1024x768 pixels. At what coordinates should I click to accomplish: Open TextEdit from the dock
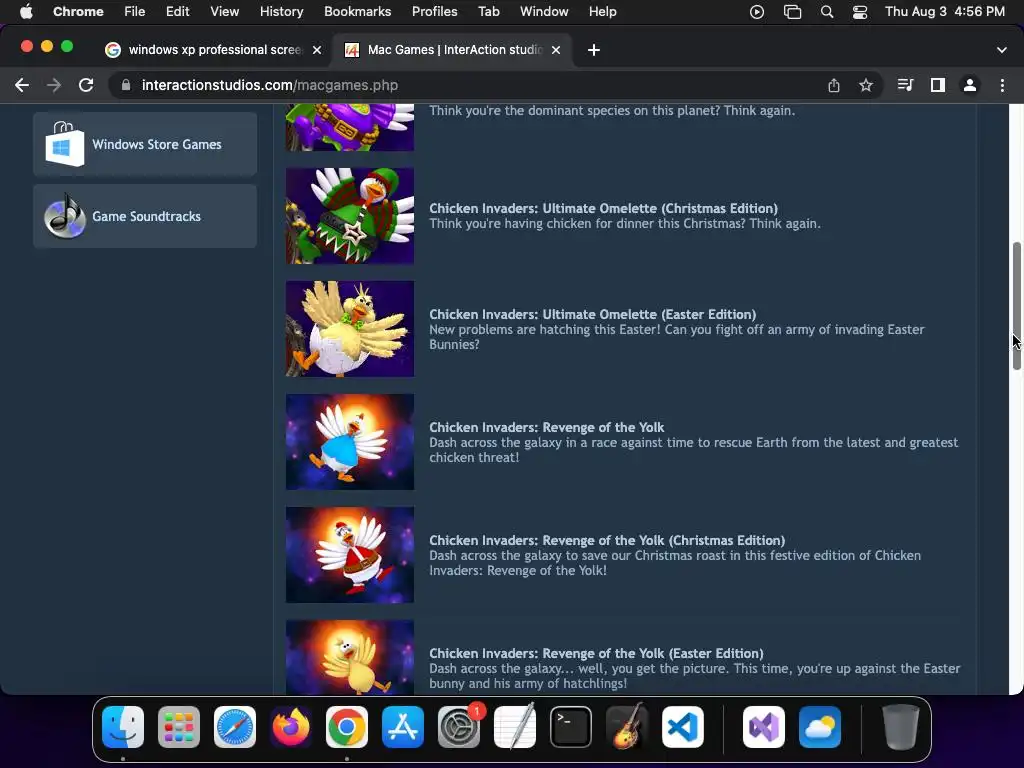tap(515, 727)
